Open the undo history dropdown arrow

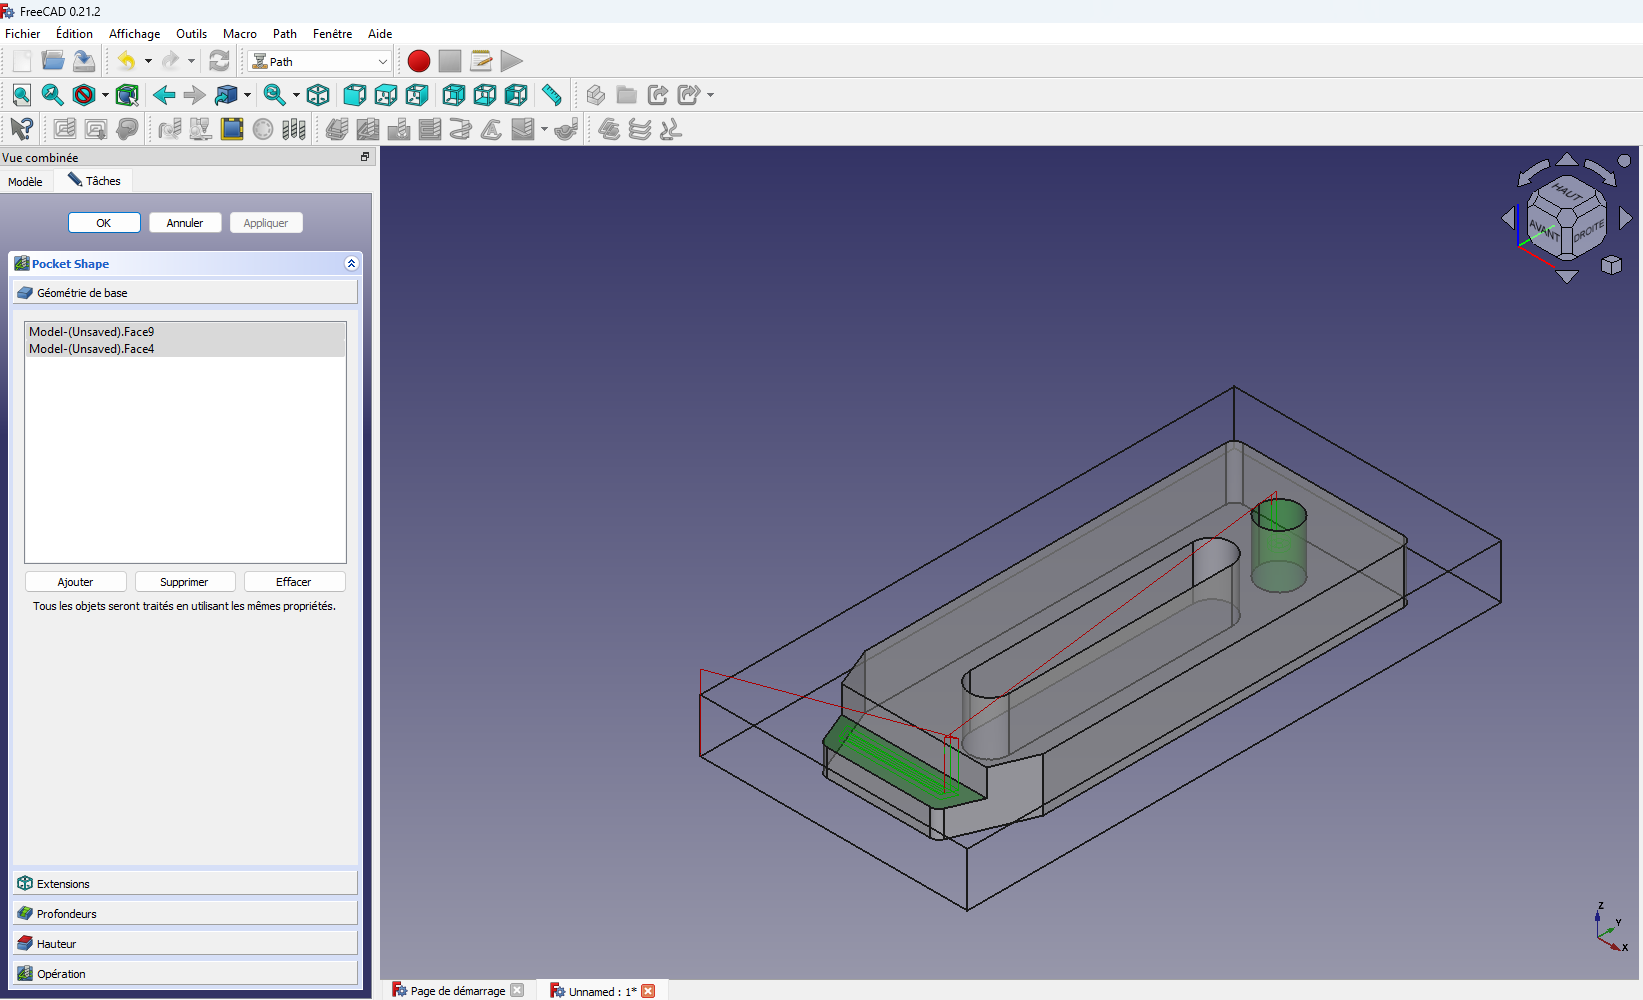pos(148,61)
